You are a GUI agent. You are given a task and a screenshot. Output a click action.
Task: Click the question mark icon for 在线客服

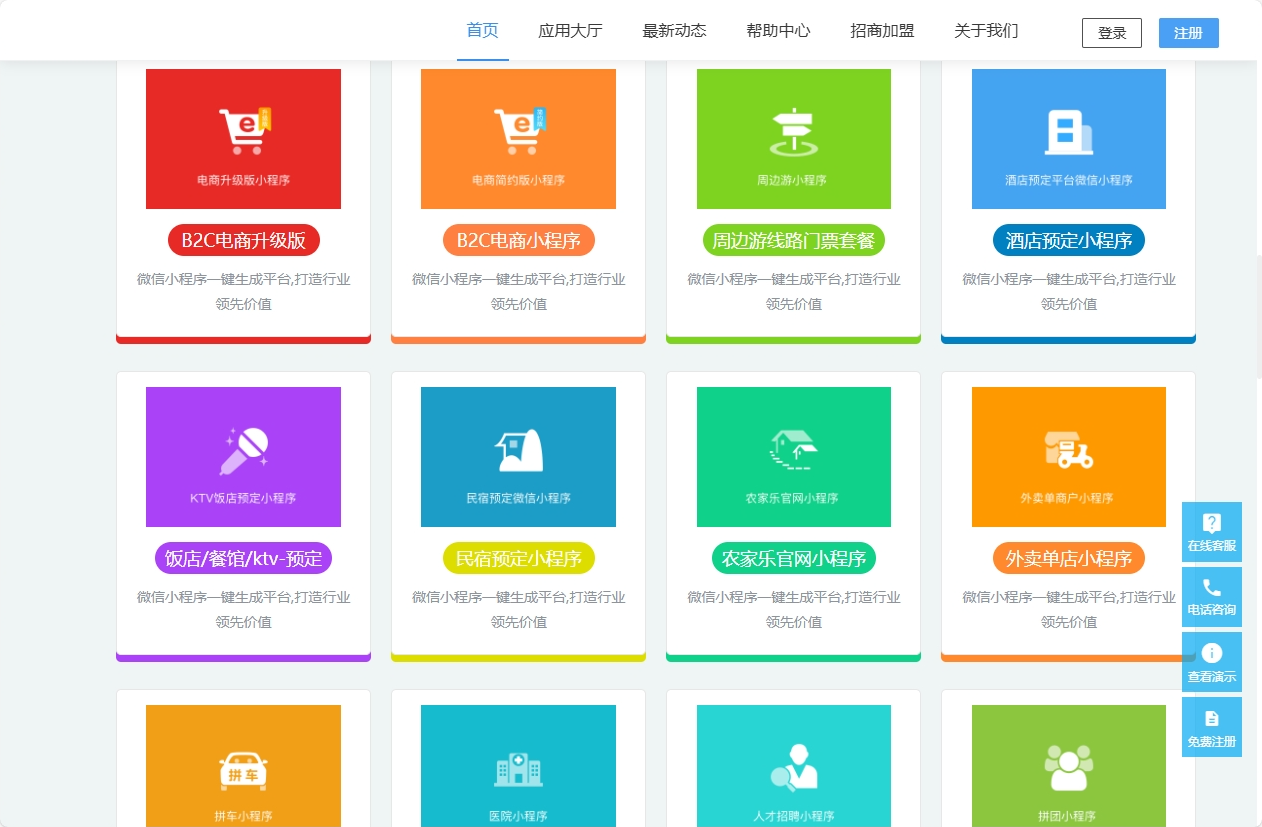pos(1212,523)
